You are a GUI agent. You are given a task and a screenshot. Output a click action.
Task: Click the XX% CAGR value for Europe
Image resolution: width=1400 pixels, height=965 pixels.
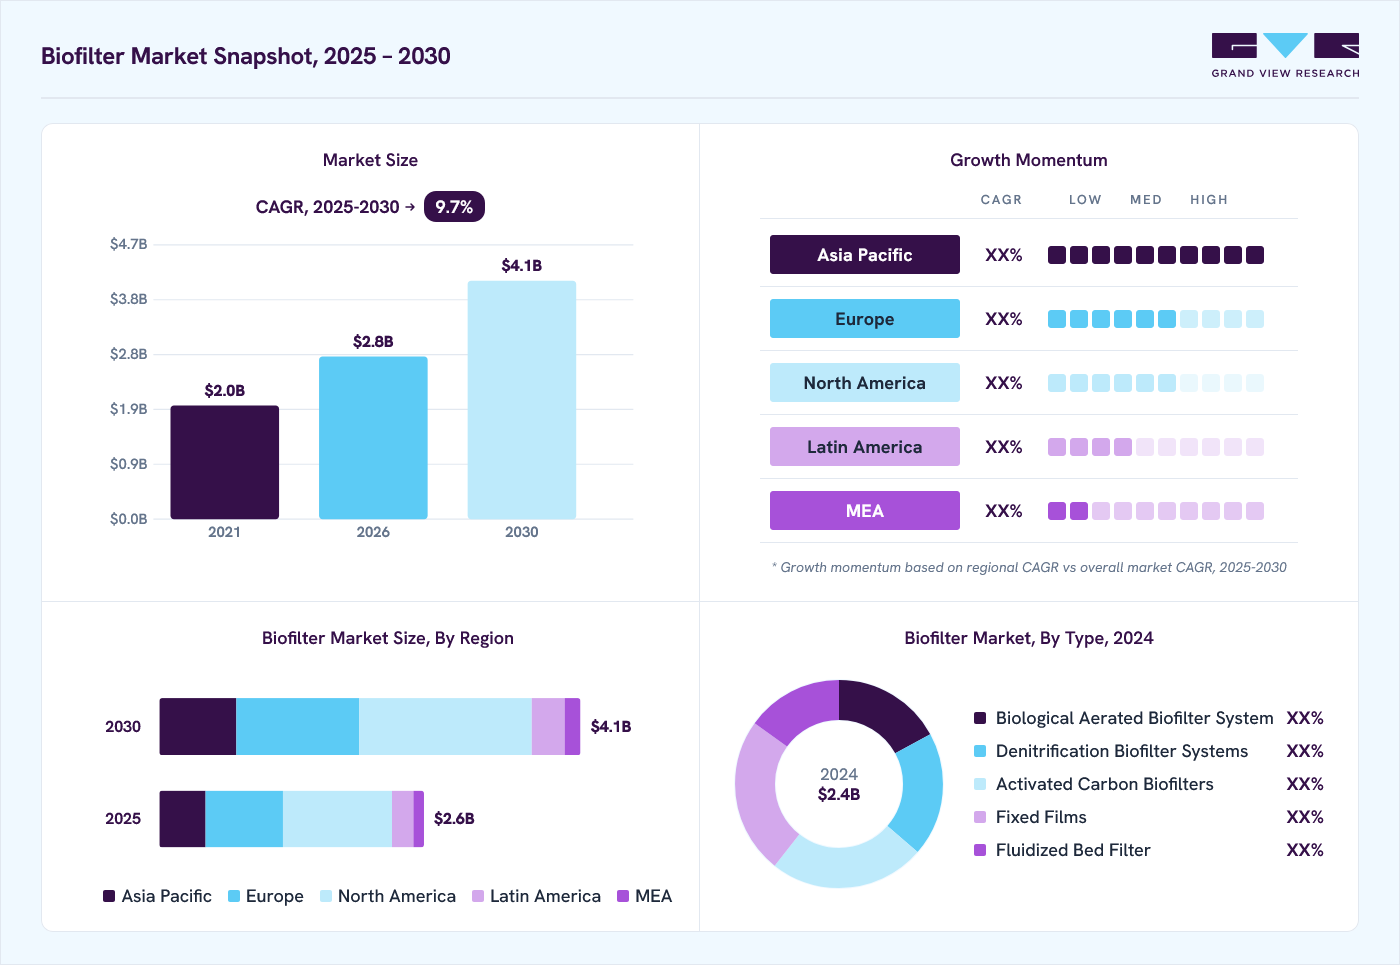click(1004, 319)
